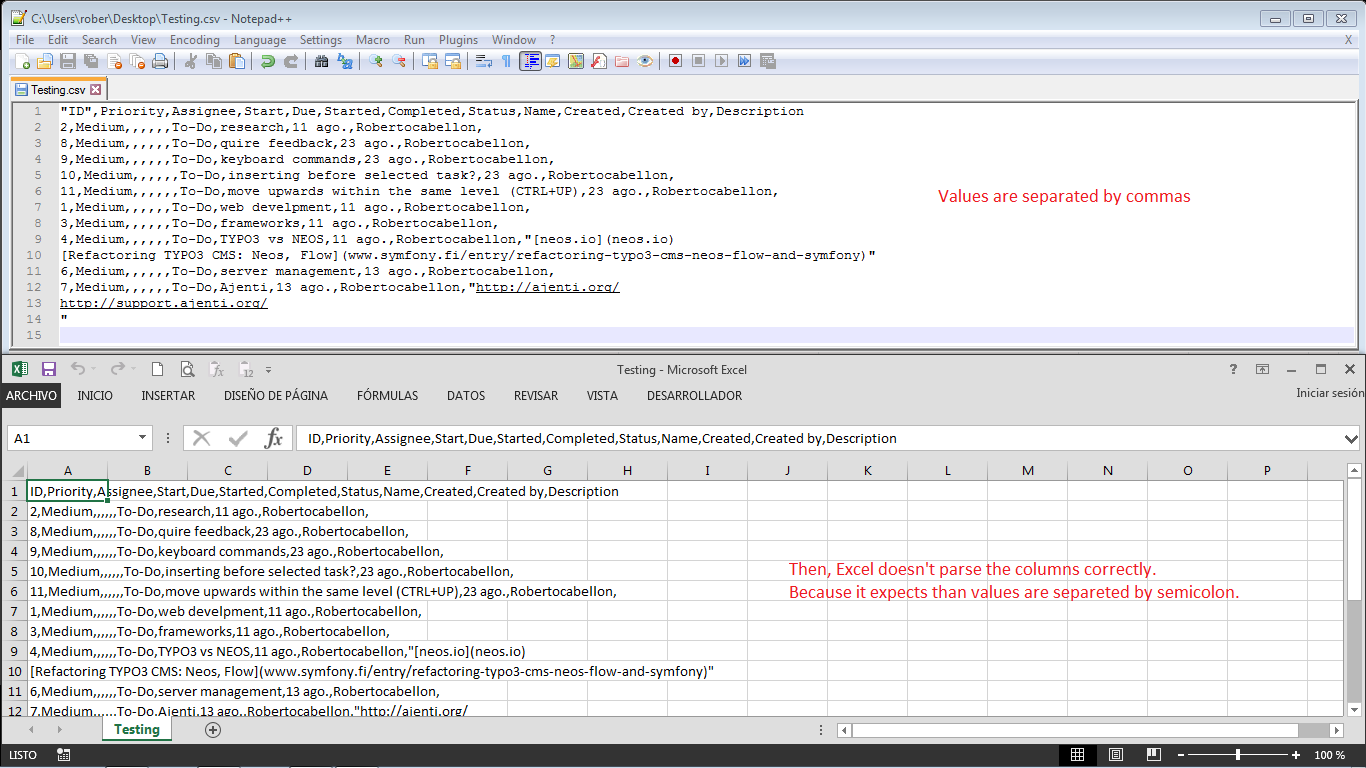The height and width of the screenshot is (768, 1366).
Task: Open Find with the binoculars icon
Action: [321, 61]
